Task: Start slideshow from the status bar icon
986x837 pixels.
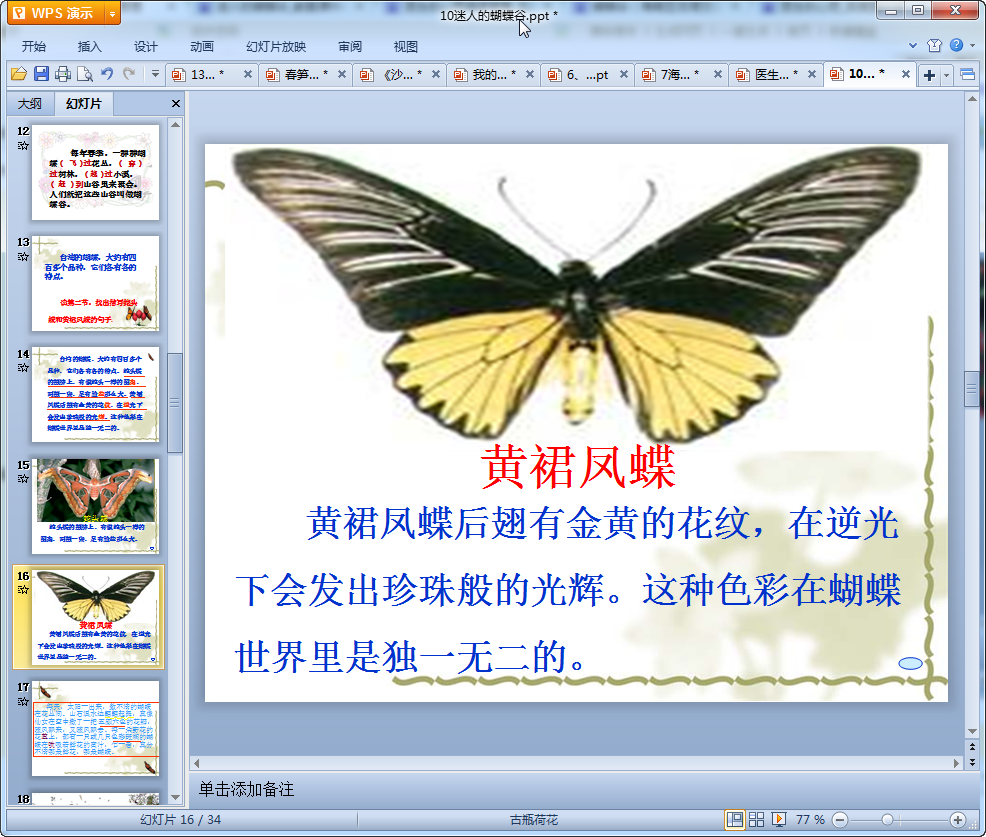Action: (x=778, y=819)
